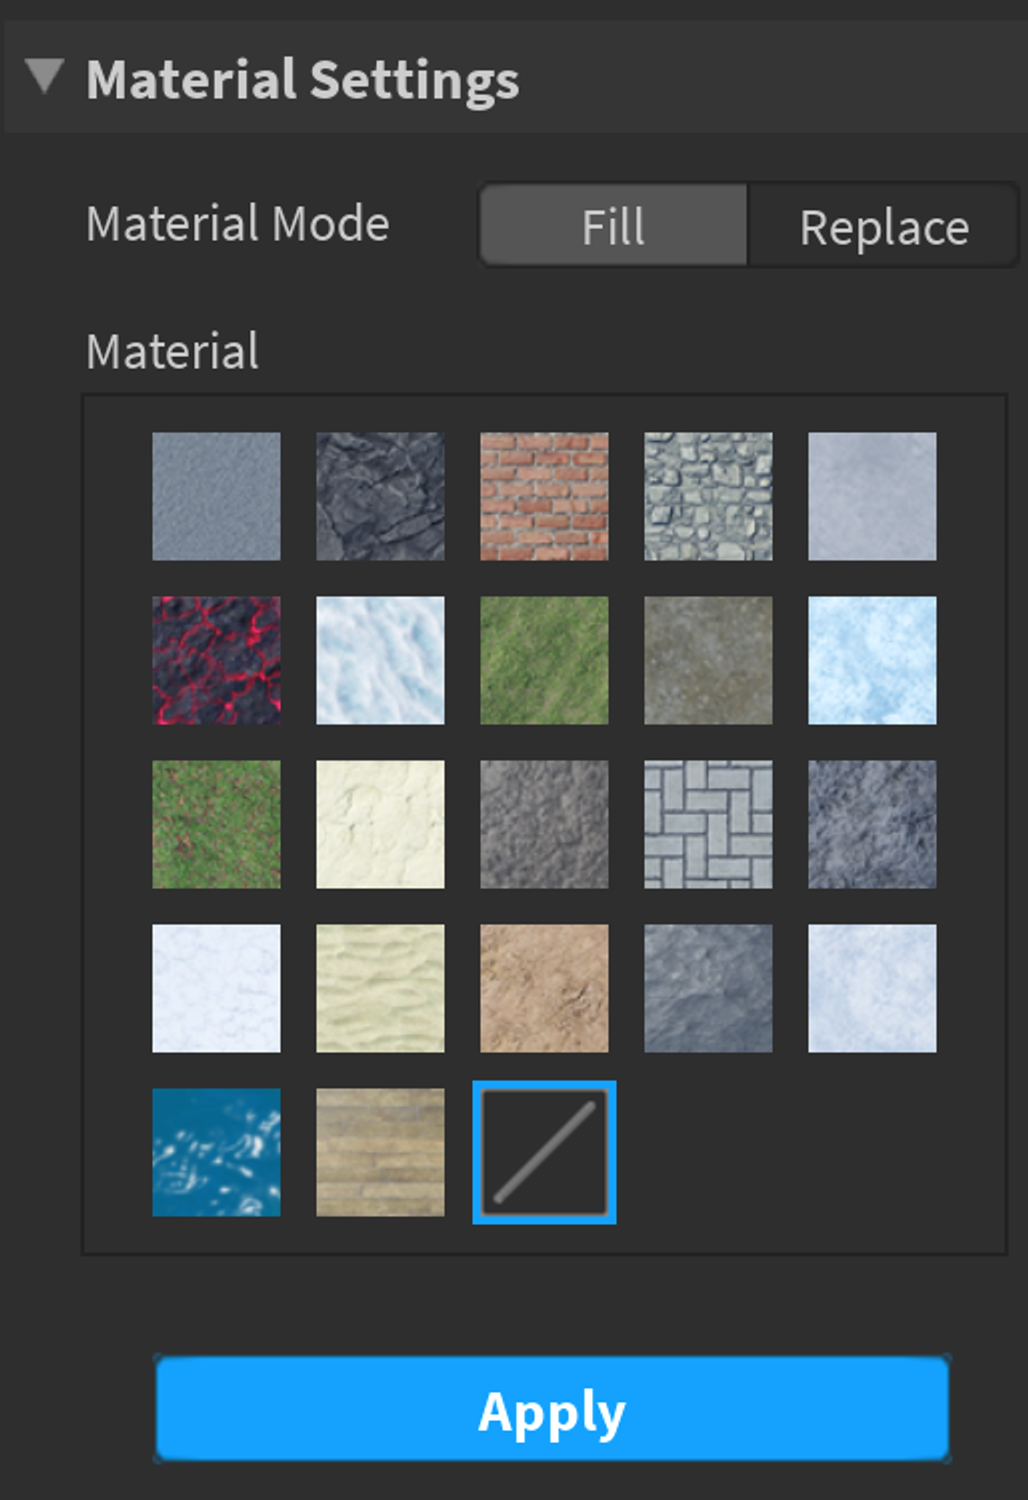Select the Slate material swatch
This screenshot has height=1500, width=1028.
tap(708, 988)
